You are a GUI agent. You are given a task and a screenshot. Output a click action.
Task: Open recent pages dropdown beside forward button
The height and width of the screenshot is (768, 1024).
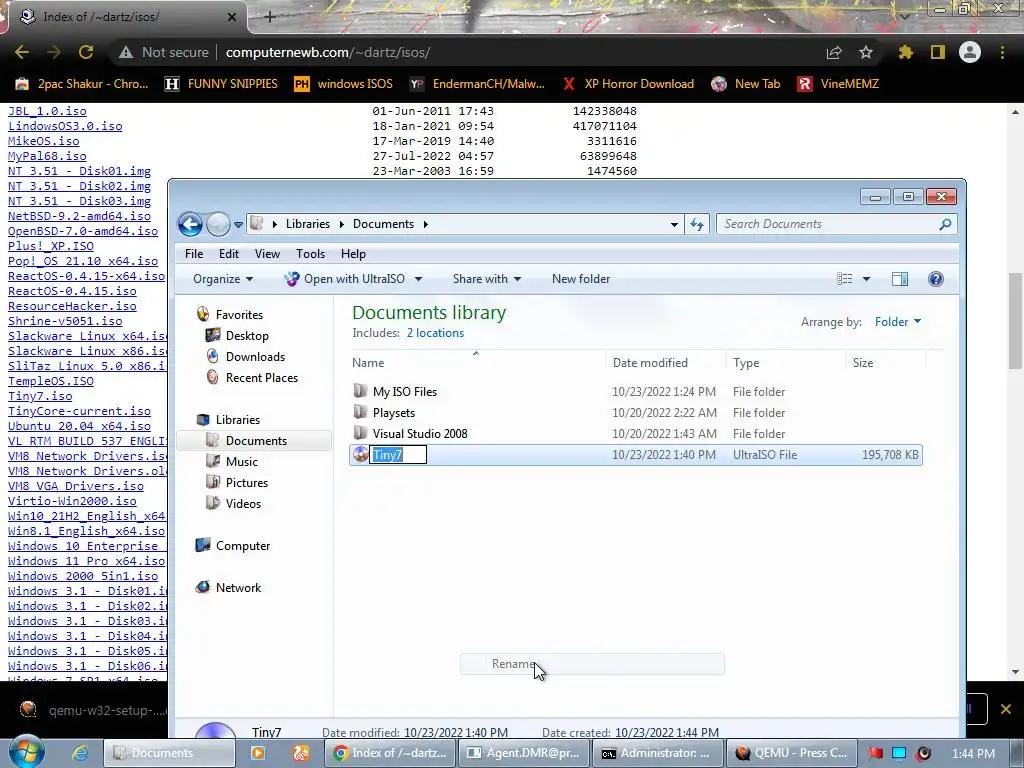(238, 225)
